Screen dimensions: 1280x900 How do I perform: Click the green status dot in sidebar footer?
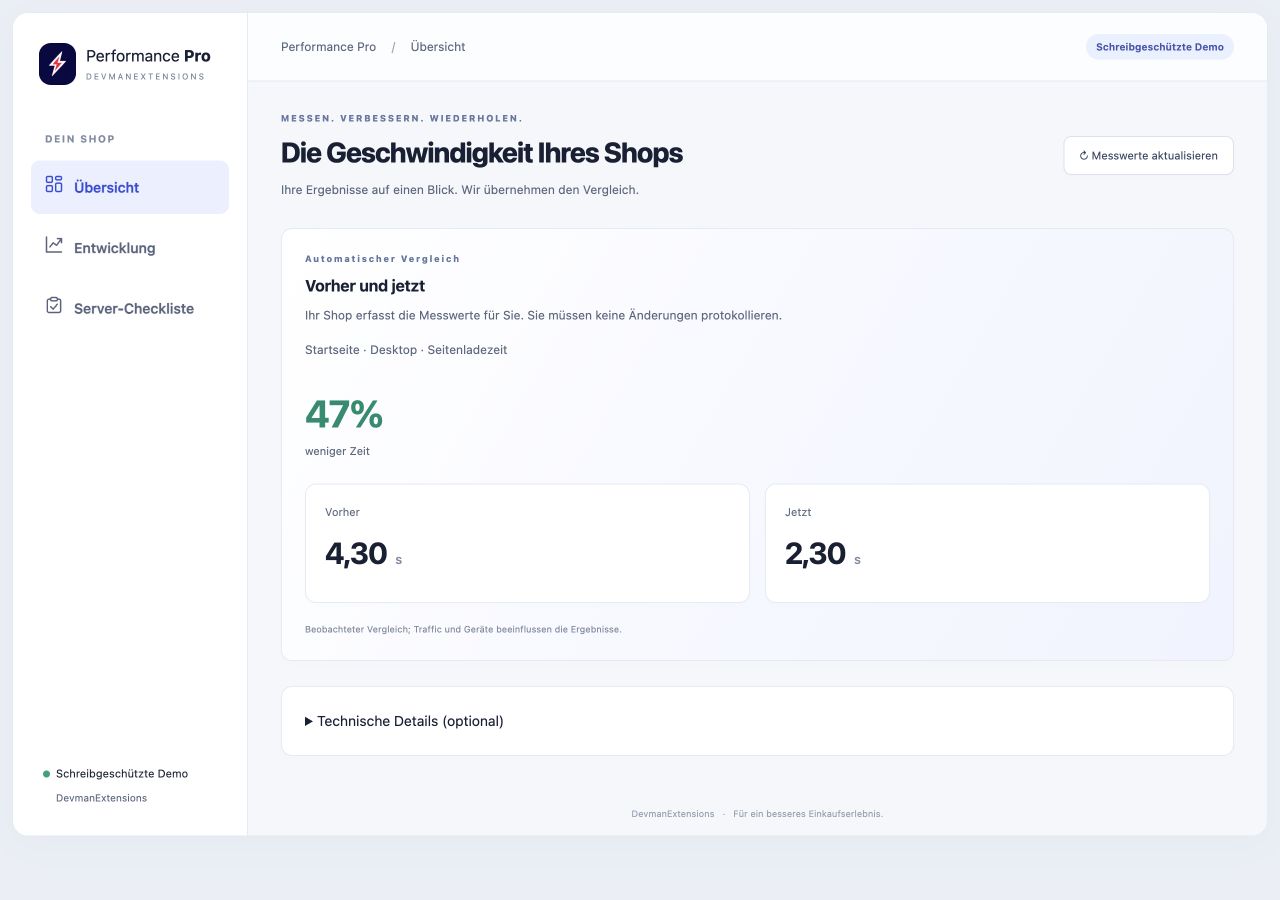[46, 774]
